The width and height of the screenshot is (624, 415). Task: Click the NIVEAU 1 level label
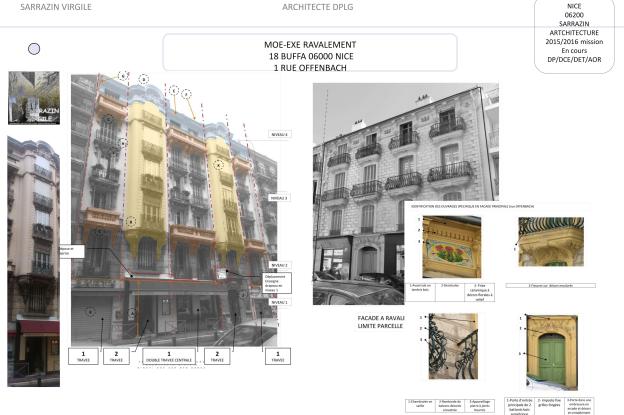[x=279, y=302]
